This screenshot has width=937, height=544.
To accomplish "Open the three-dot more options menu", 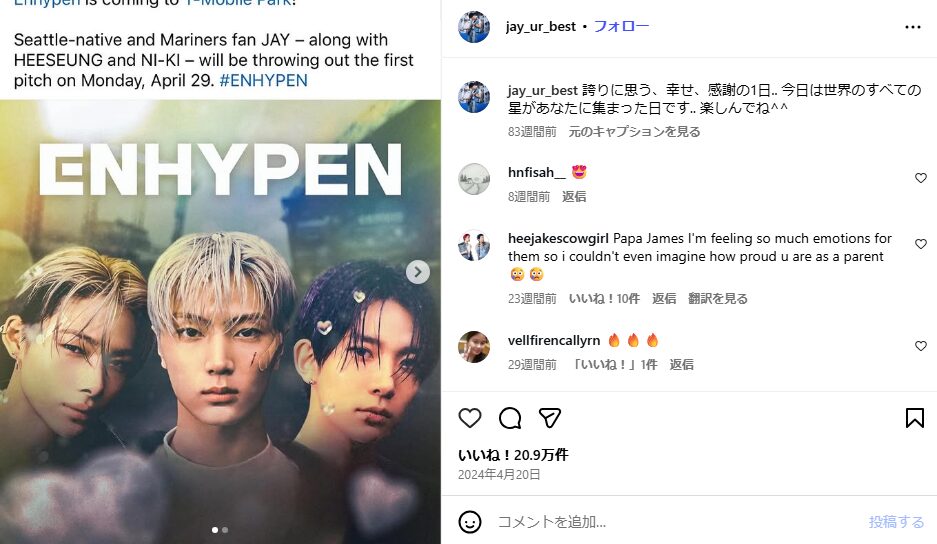I will 912,27.
